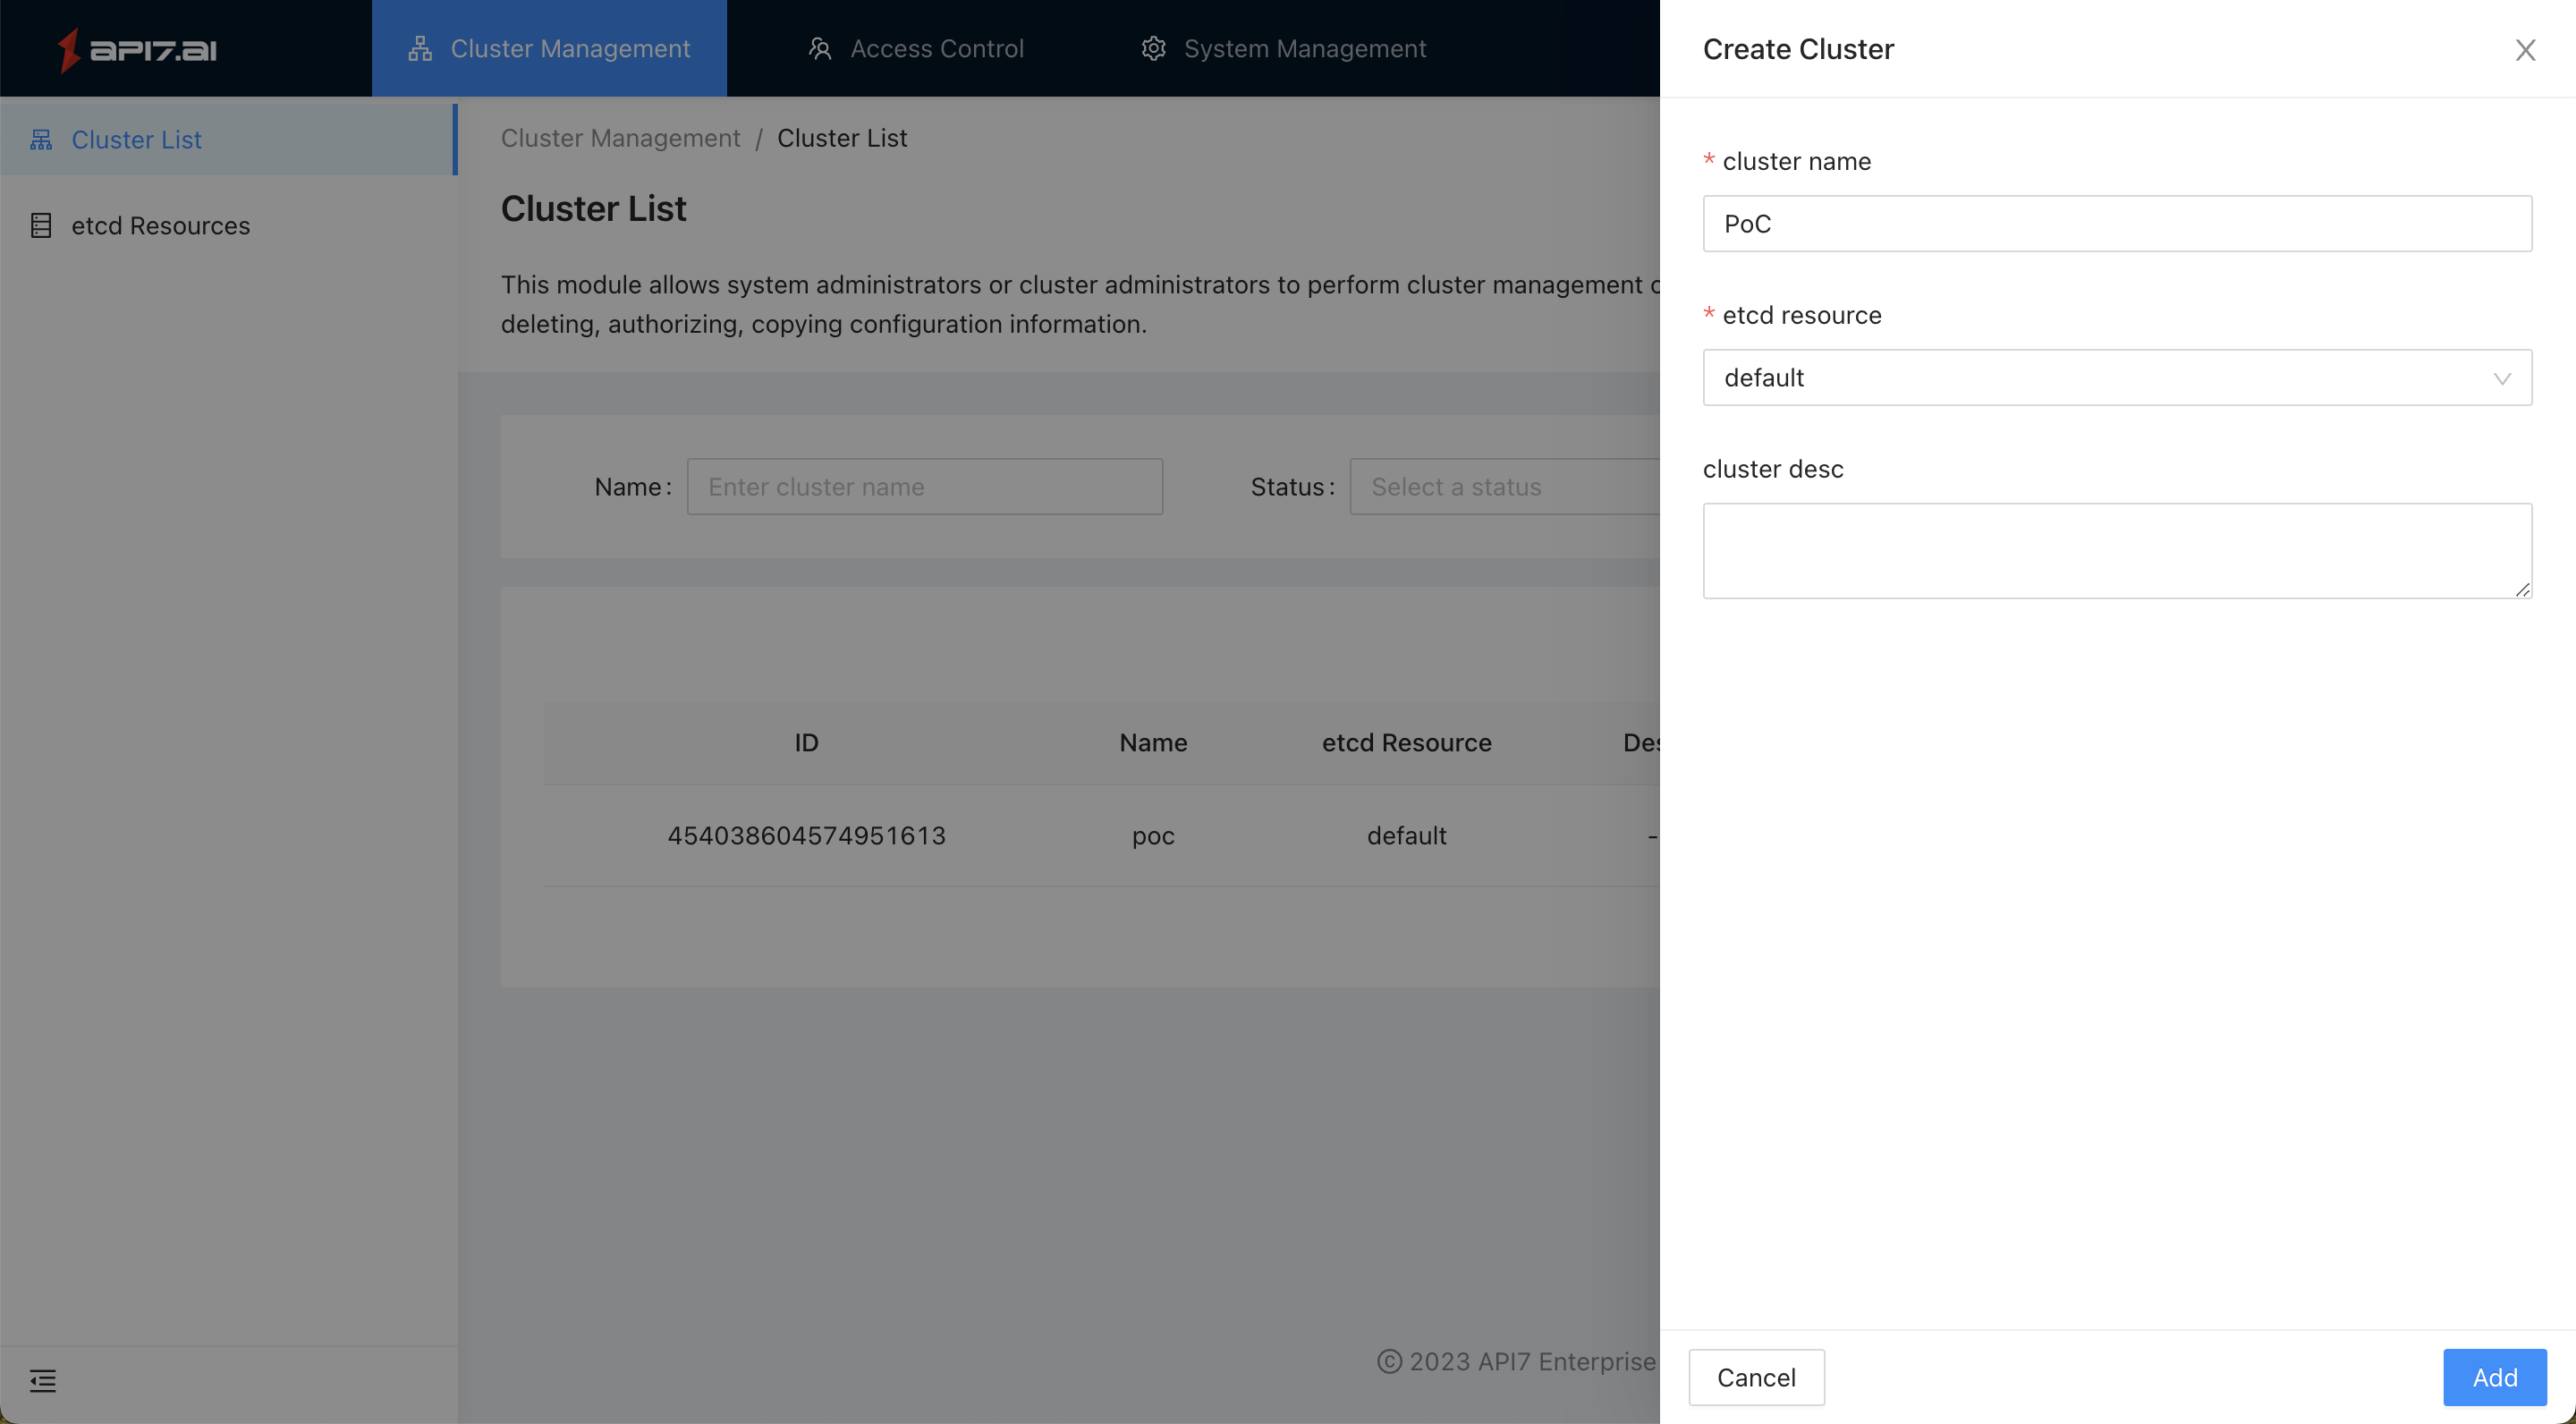This screenshot has height=1424, width=2576.
Task: Click the etcd Resources sidebar icon
Action: click(40, 226)
